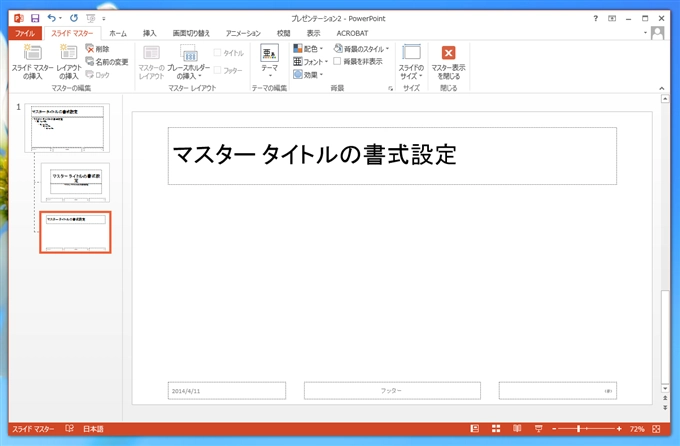Select the title slide layout thumbnail
Image resolution: width=680 pixels, height=446 pixels.
pyautogui.click(x=75, y=182)
